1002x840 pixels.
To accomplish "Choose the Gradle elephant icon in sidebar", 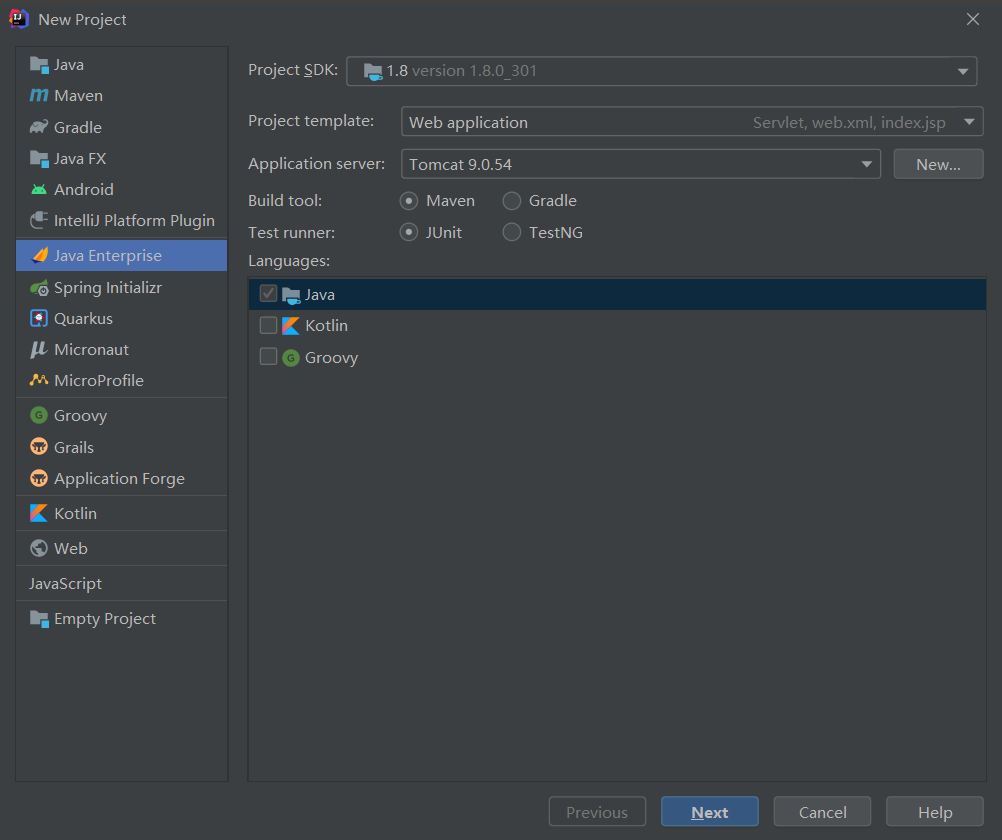I will point(39,127).
